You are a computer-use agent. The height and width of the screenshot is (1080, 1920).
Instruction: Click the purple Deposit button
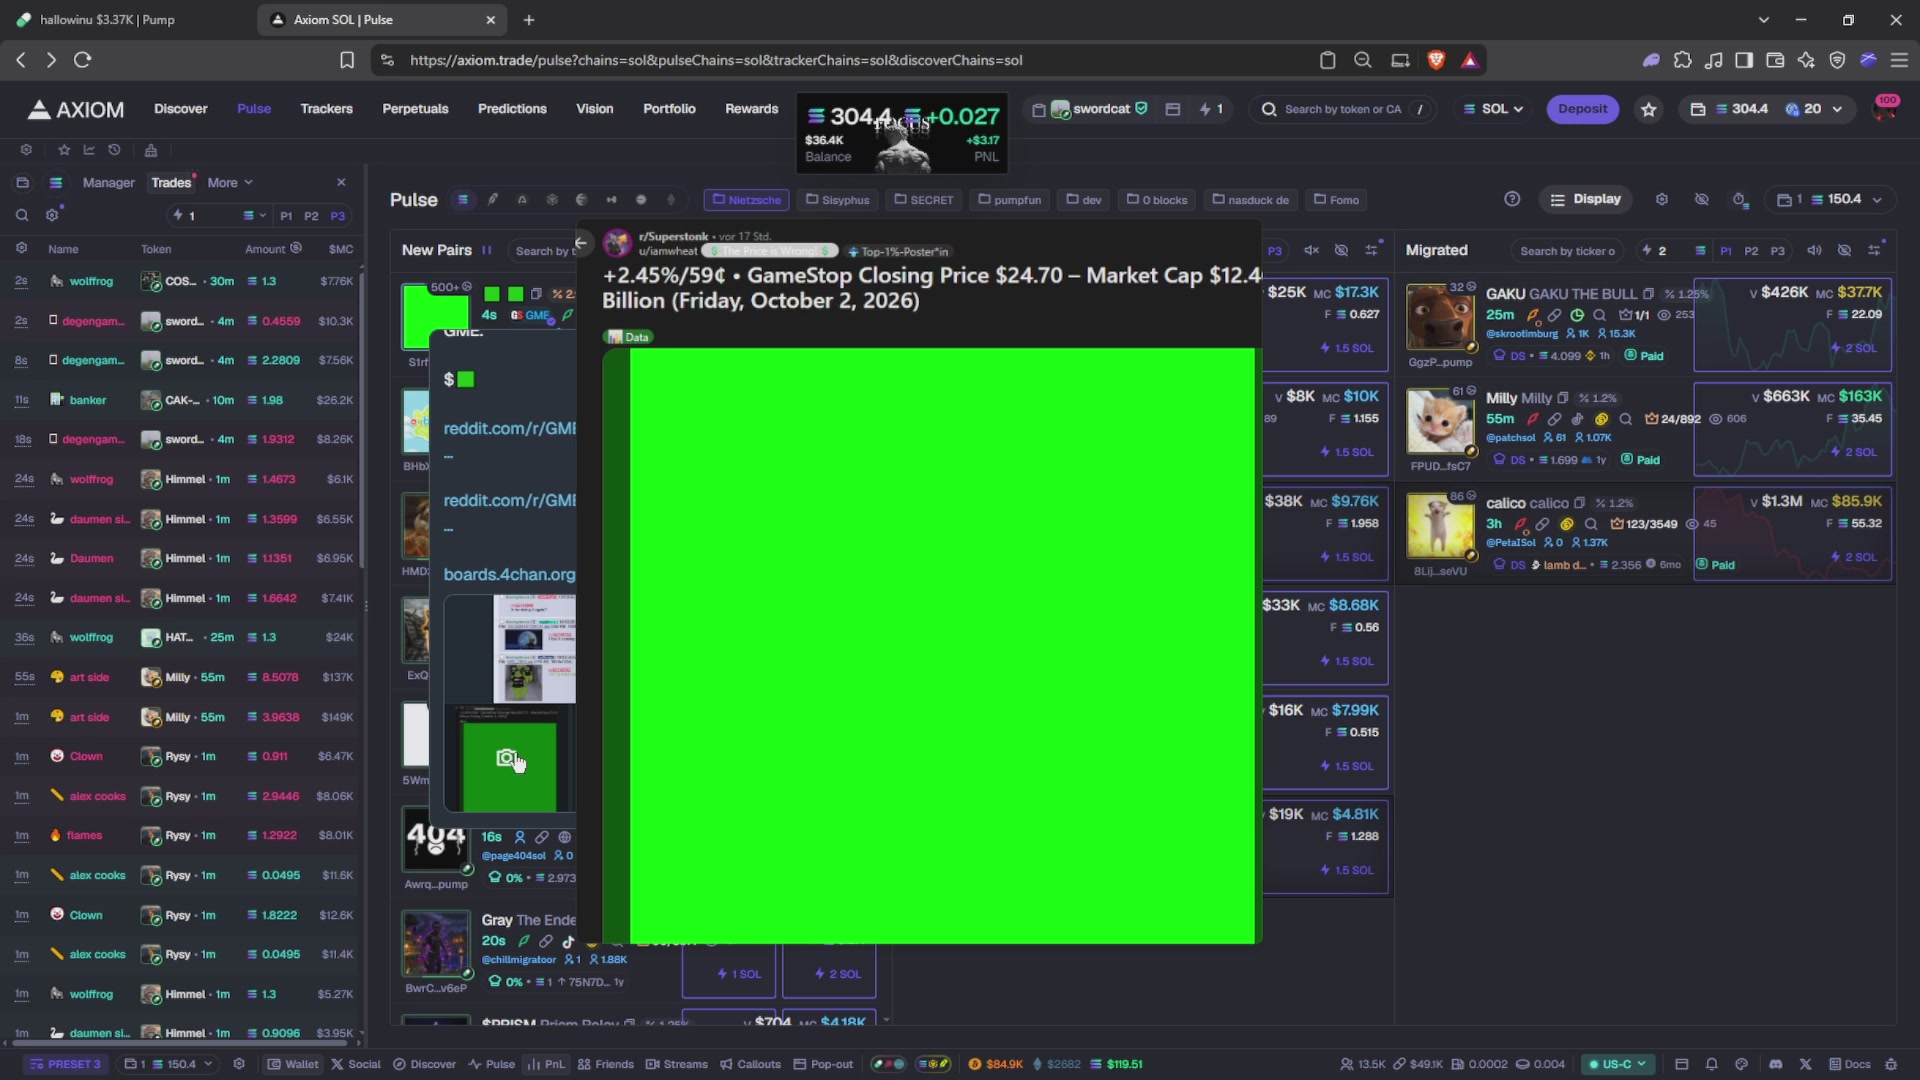pyautogui.click(x=1582, y=109)
